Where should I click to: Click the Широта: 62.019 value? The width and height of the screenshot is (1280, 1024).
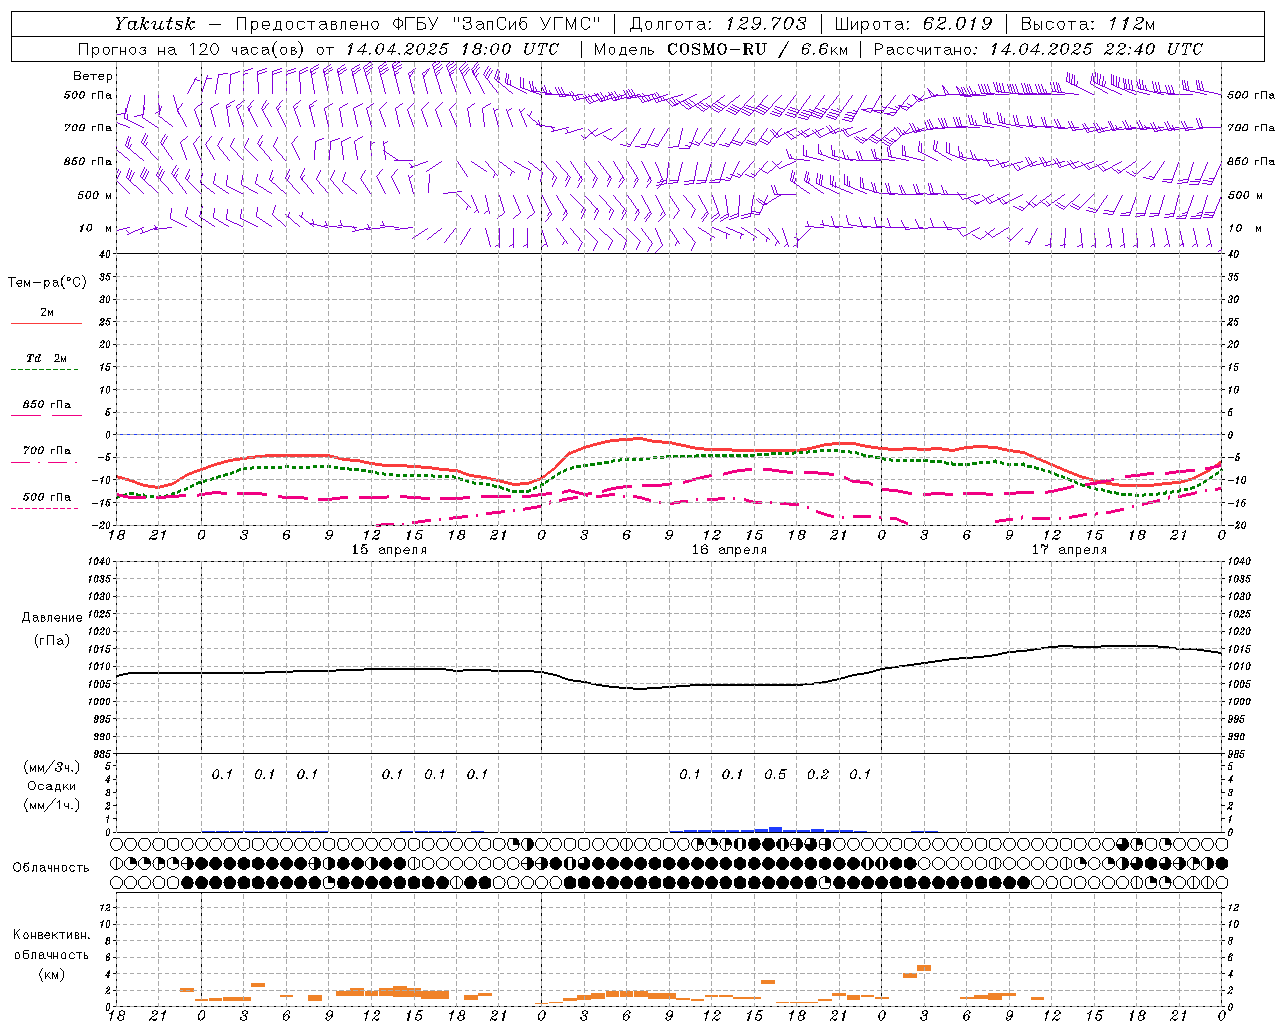coord(913,24)
